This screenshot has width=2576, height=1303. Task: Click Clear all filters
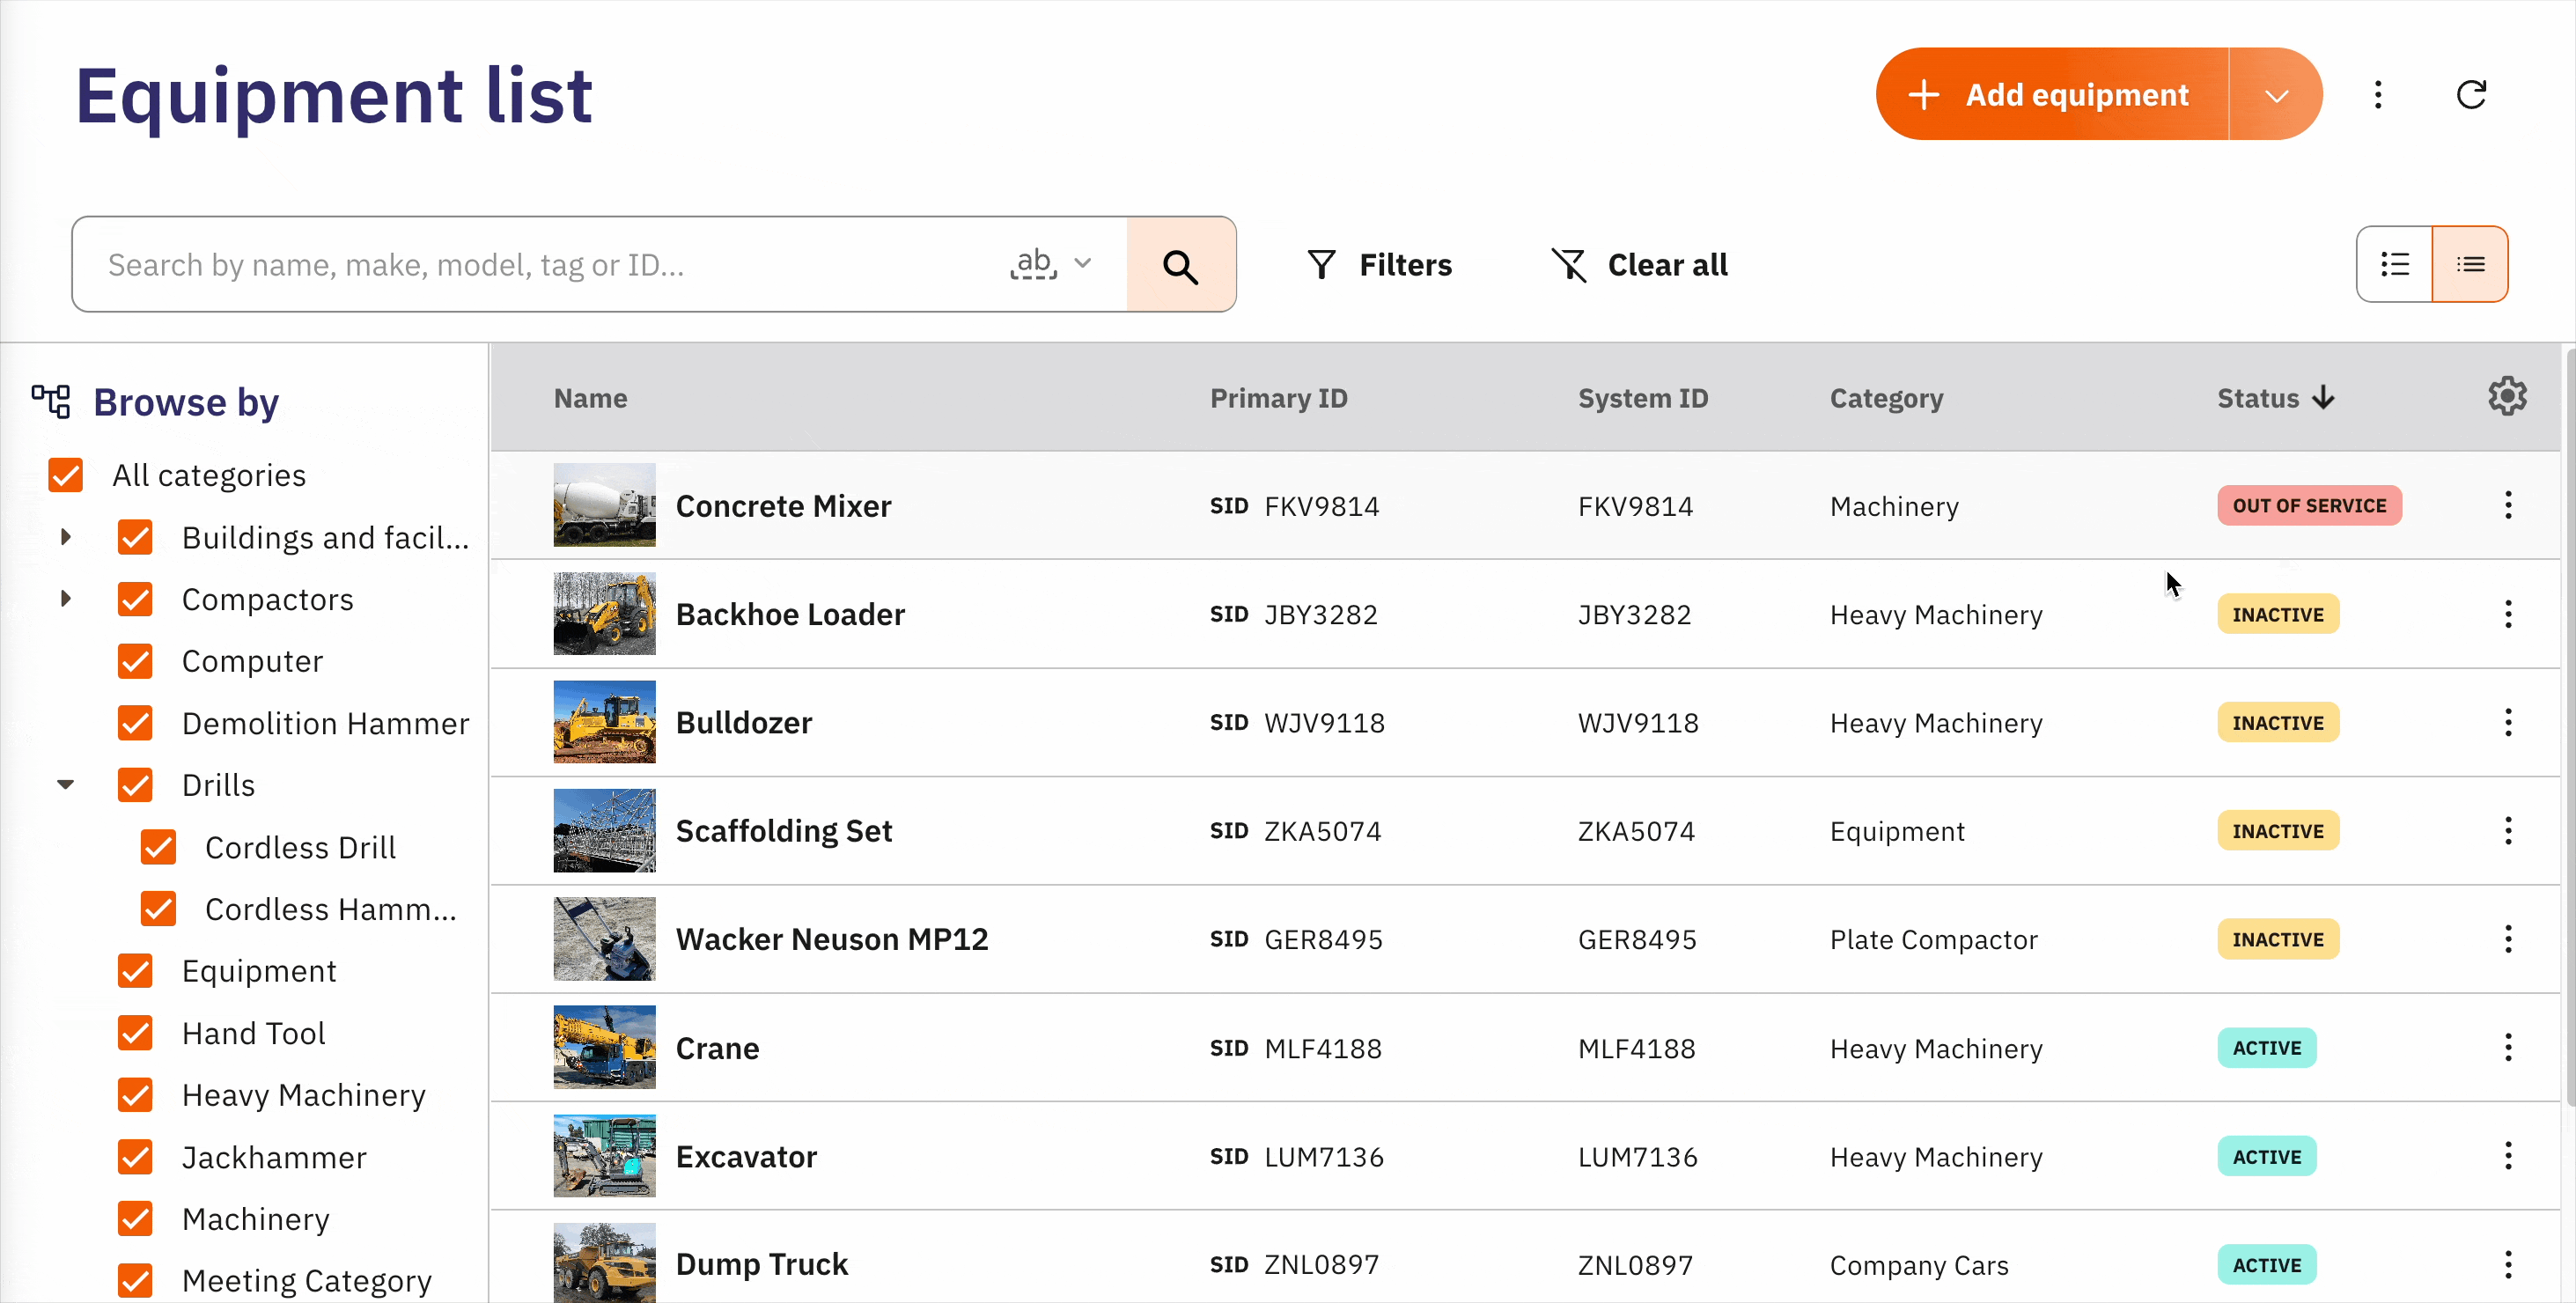1639,265
